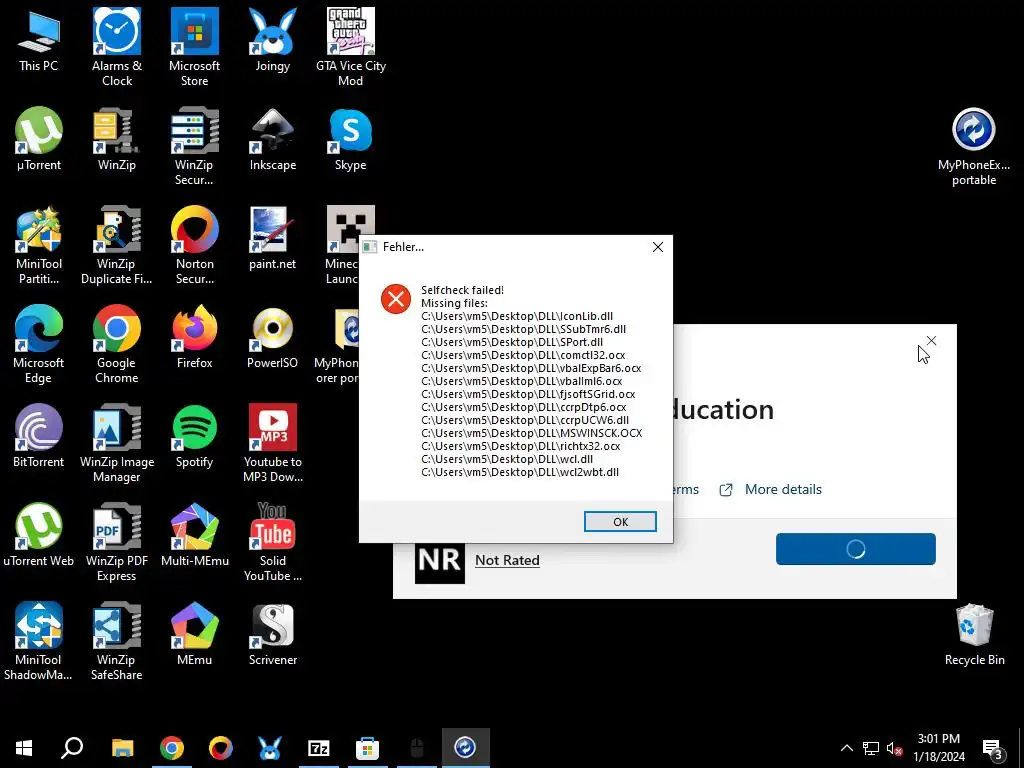Select the WinZip Image Manager icon
Viewport: 1024px width, 768px height.
(117, 443)
